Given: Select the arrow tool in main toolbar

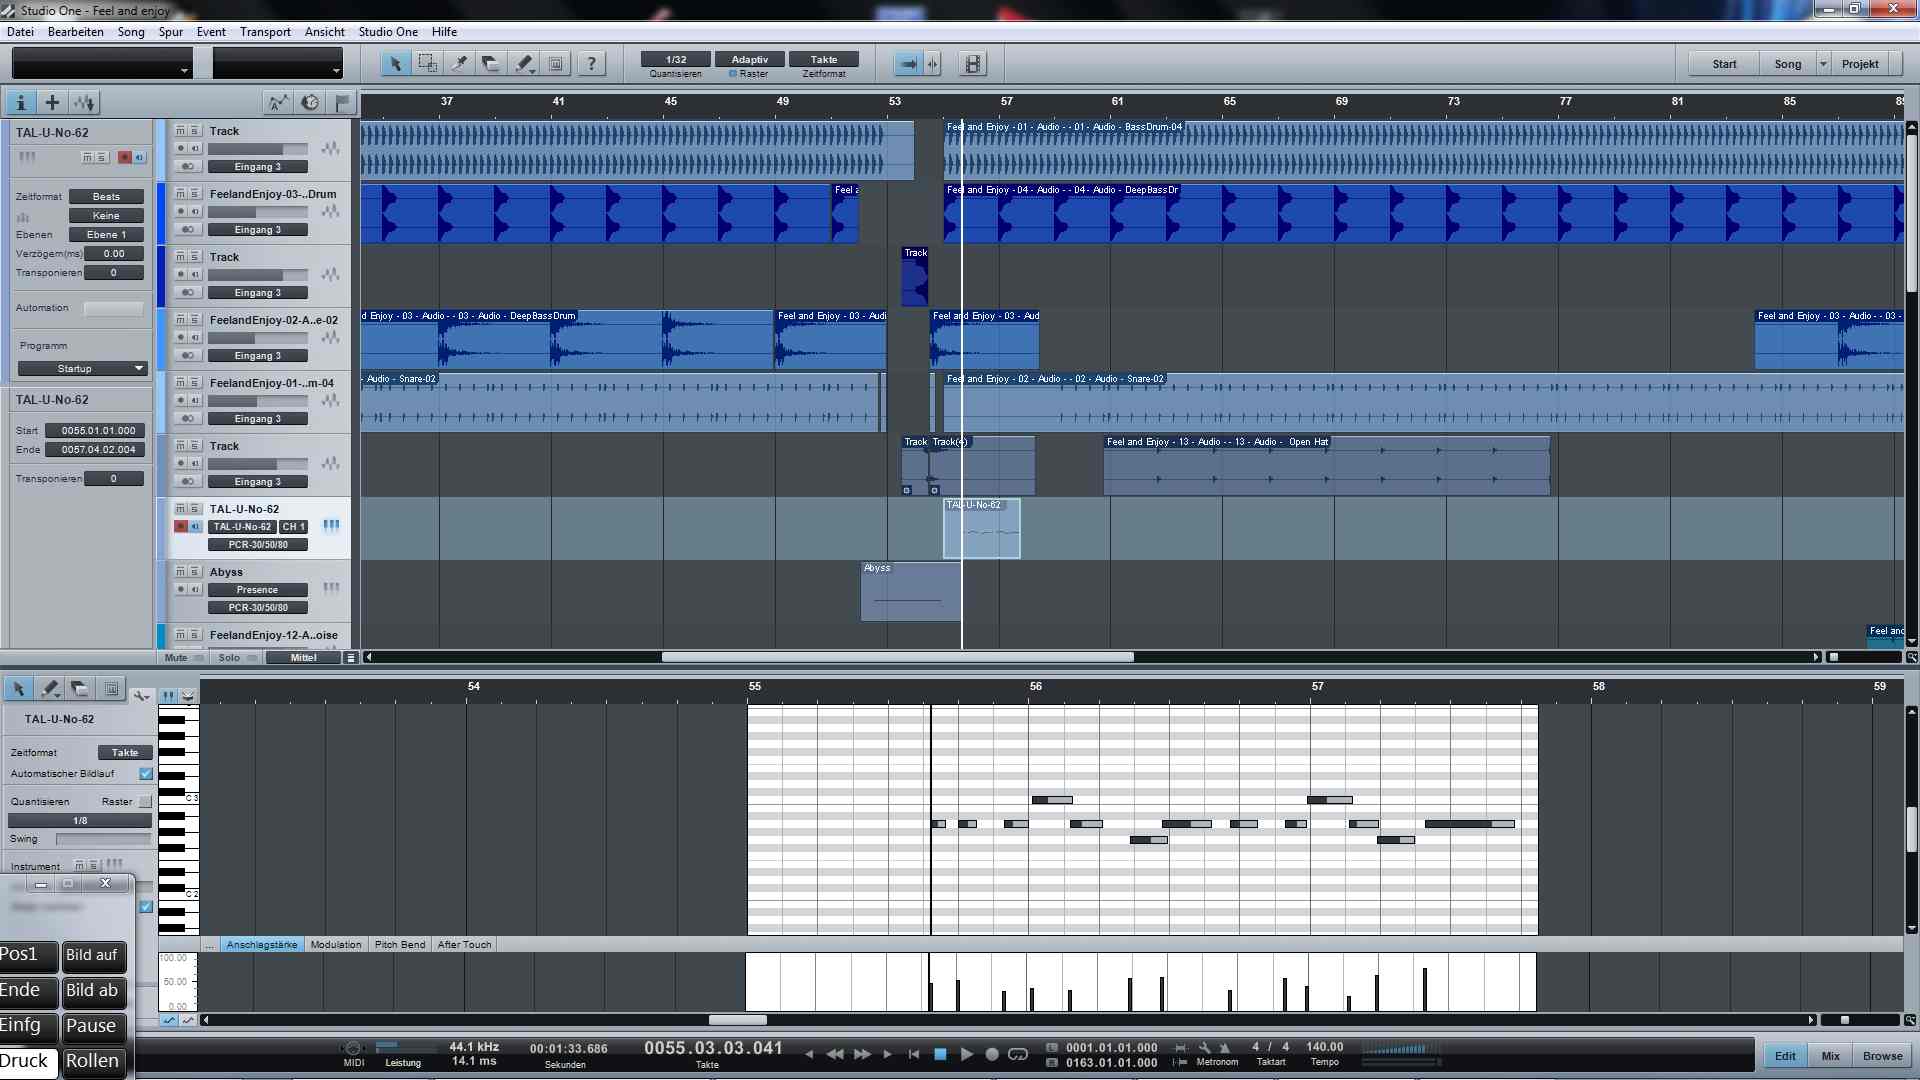Looking at the screenshot, I should click(395, 64).
